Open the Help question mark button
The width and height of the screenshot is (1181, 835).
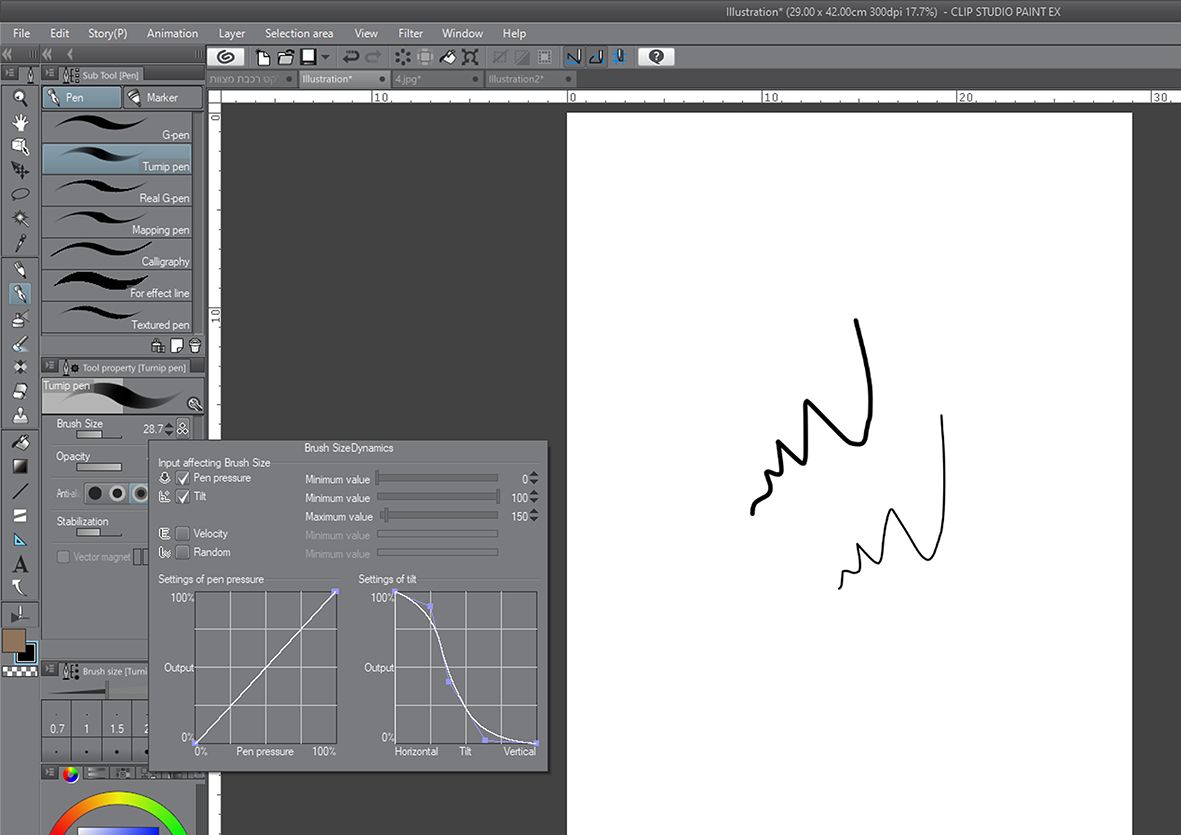pyautogui.click(x=656, y=56)
